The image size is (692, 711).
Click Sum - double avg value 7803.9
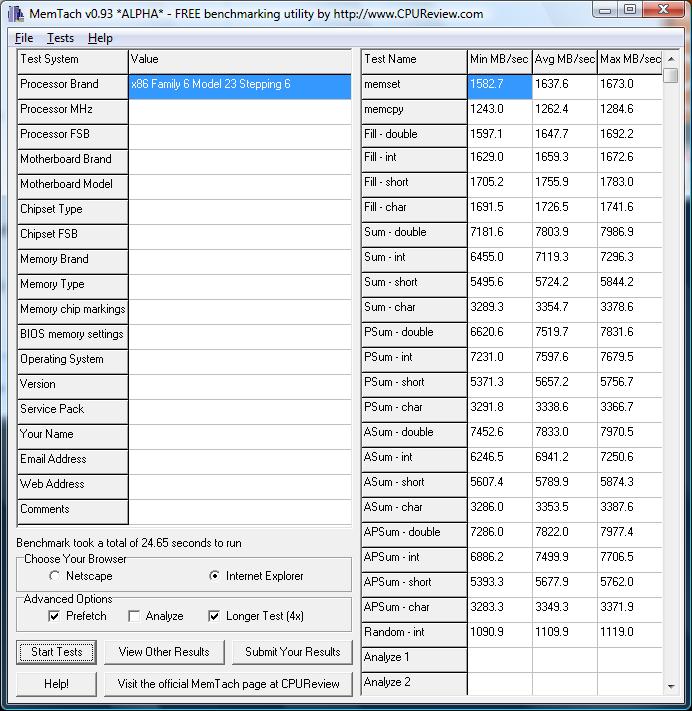[x=565, y=234]
